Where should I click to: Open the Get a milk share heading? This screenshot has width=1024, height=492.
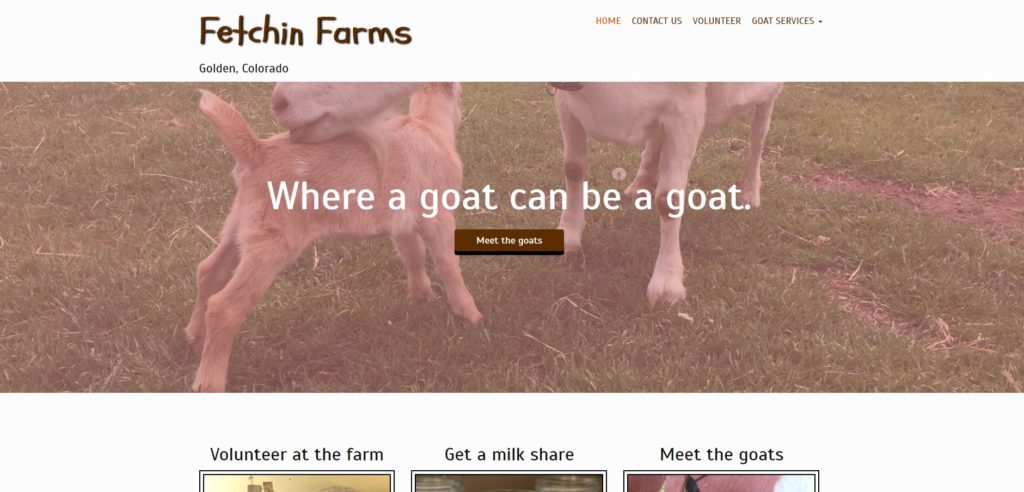pyautogui.click(x=509, y=454)
